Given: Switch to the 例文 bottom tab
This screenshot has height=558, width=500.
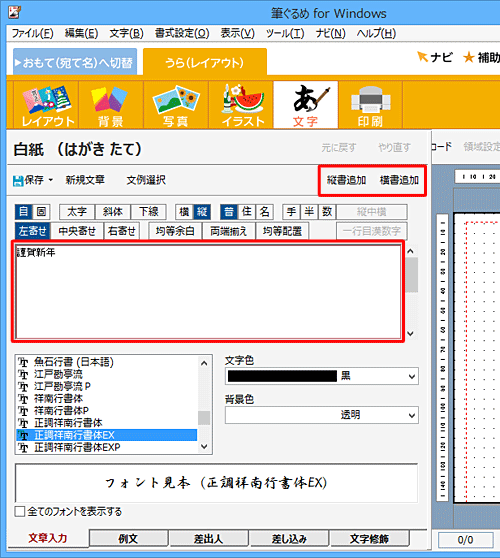Looking at the screenshot, I should point(128,539).
